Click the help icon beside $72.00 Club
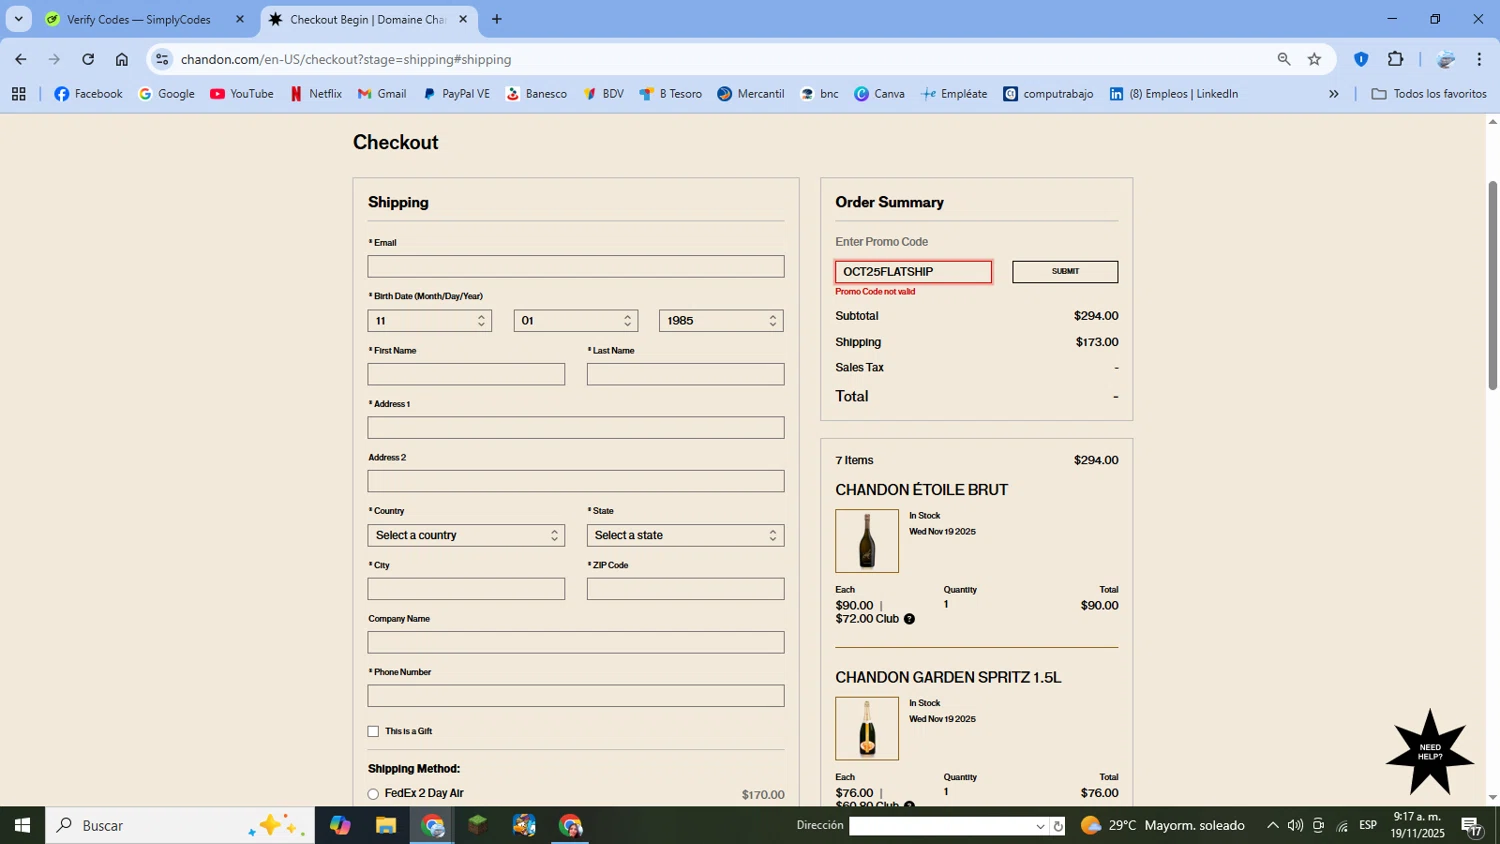The width and height of the screenshot is (1500, 844). click(x=909, y=619)
